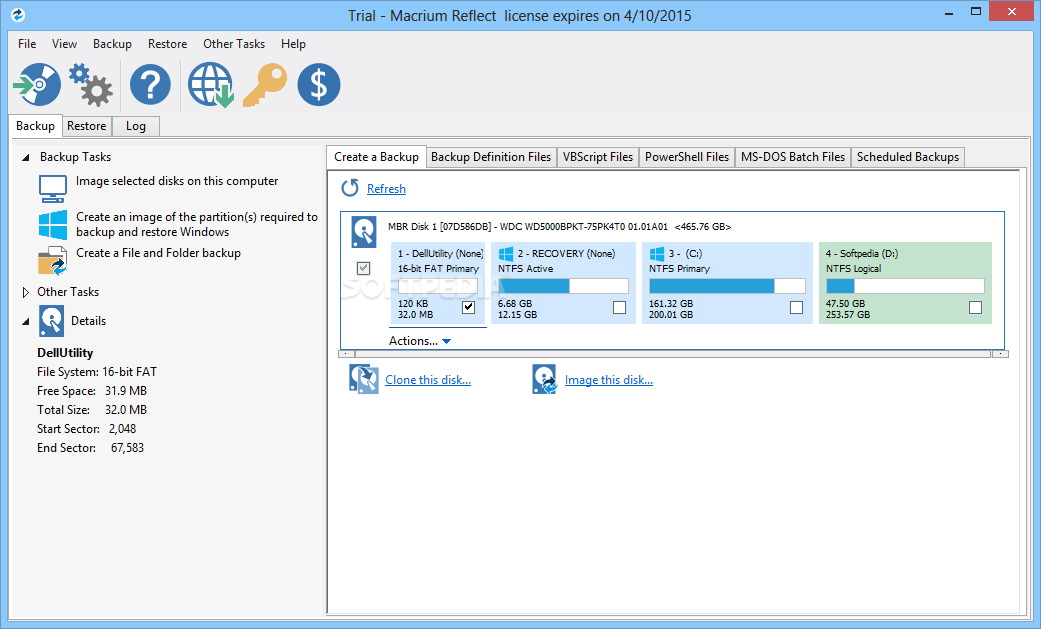Open the Backup Definition Files tab
The width and height of the screenshot is (1041, 629).
tap(491, 157)
